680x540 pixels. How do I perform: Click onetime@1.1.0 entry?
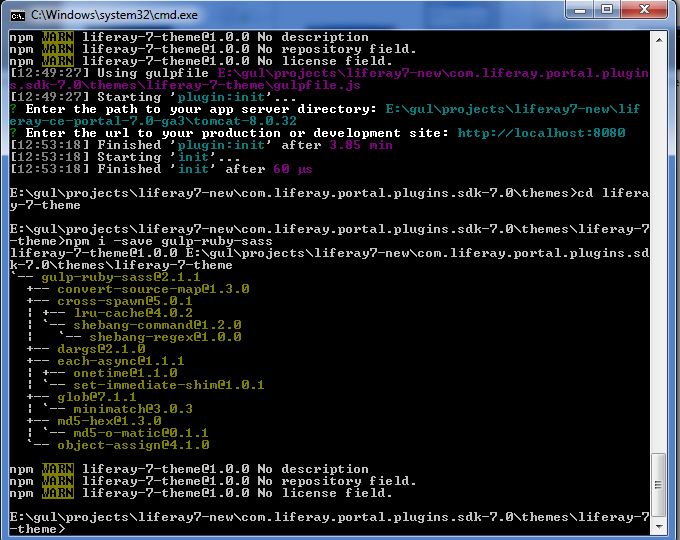(125, 373)
